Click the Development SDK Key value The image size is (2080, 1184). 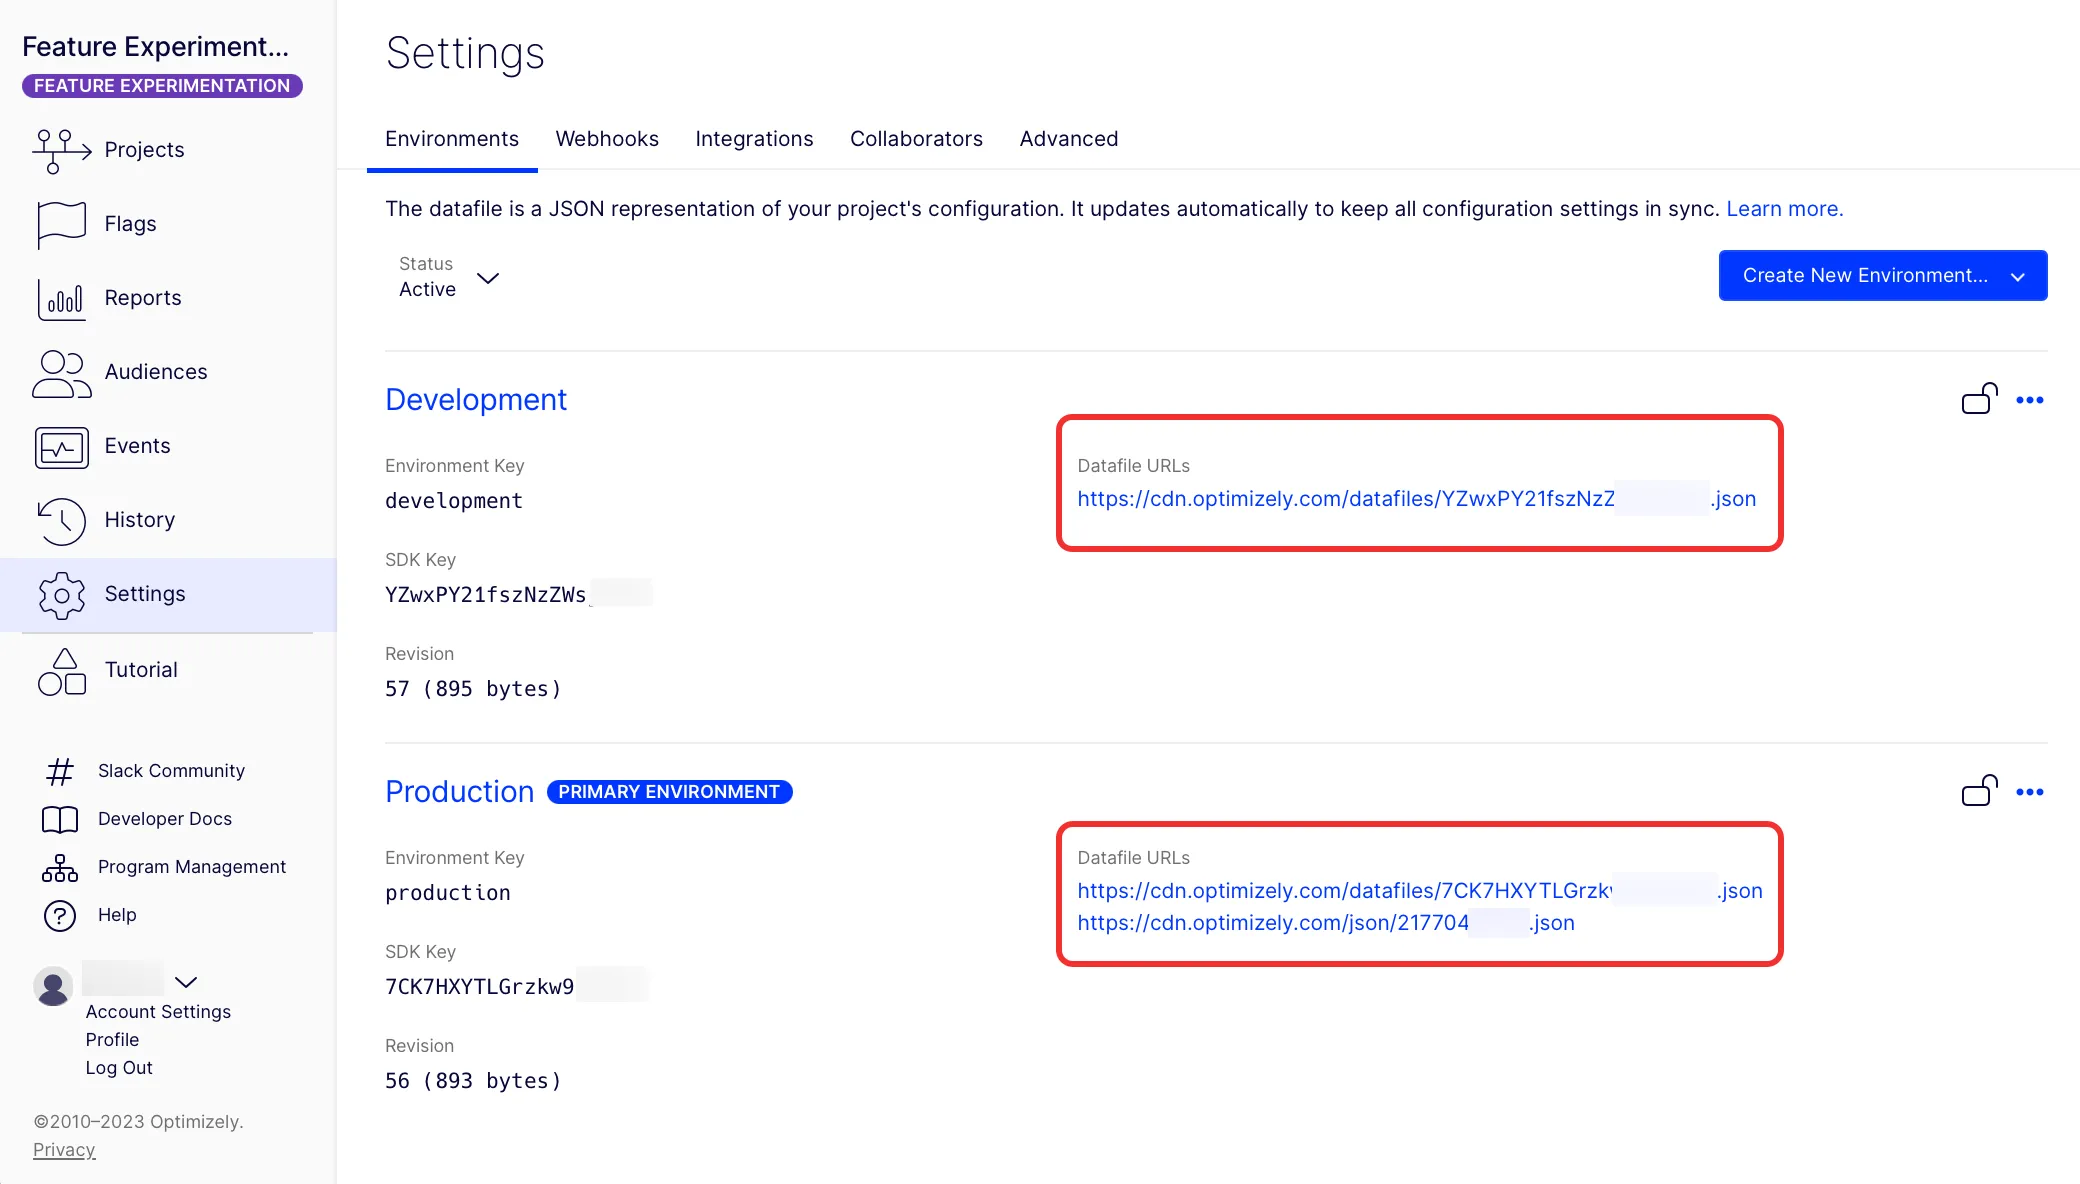pyautogui.click(x=518, y=595)
